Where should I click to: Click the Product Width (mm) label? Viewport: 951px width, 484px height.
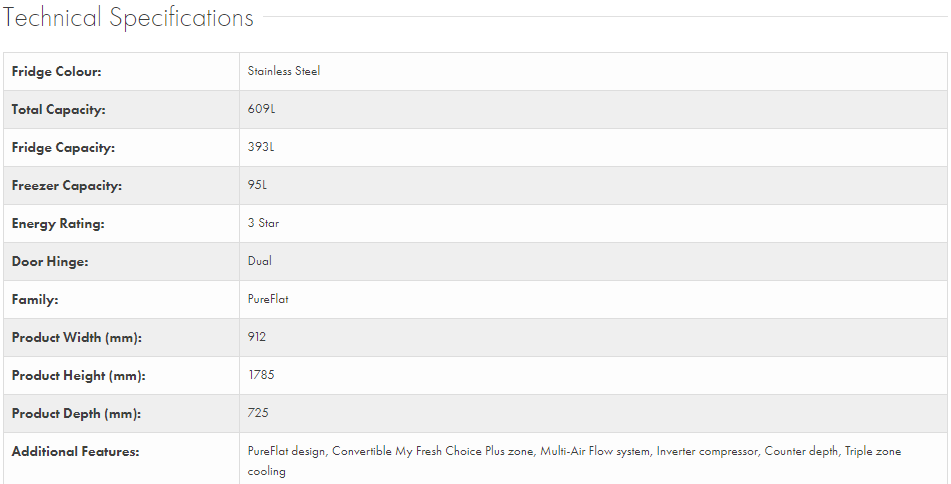[77, 338]
